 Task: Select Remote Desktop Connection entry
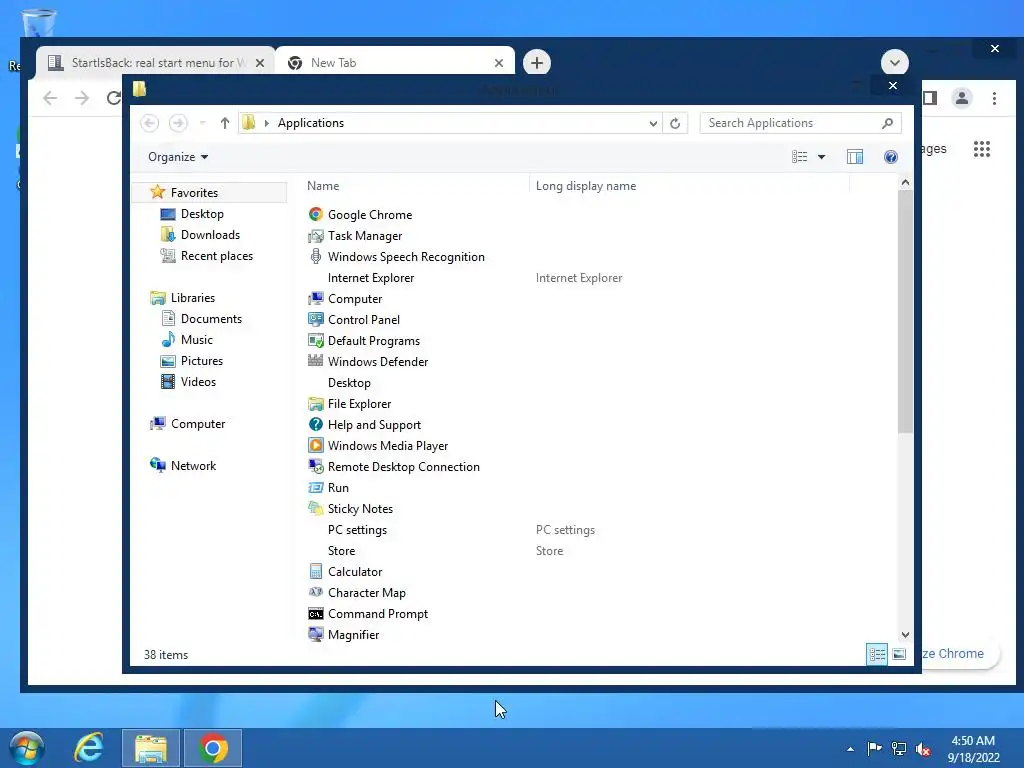(x=394, y=466)
